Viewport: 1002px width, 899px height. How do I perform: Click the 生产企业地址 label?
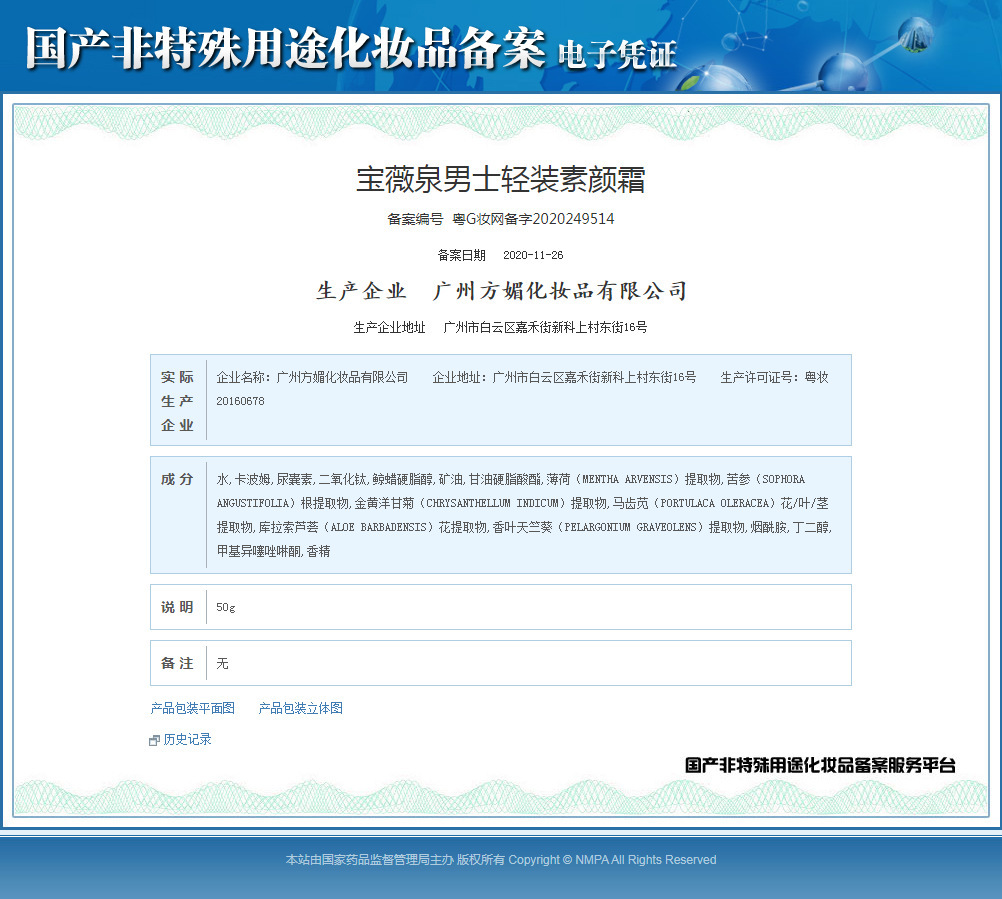click(389, 327)
